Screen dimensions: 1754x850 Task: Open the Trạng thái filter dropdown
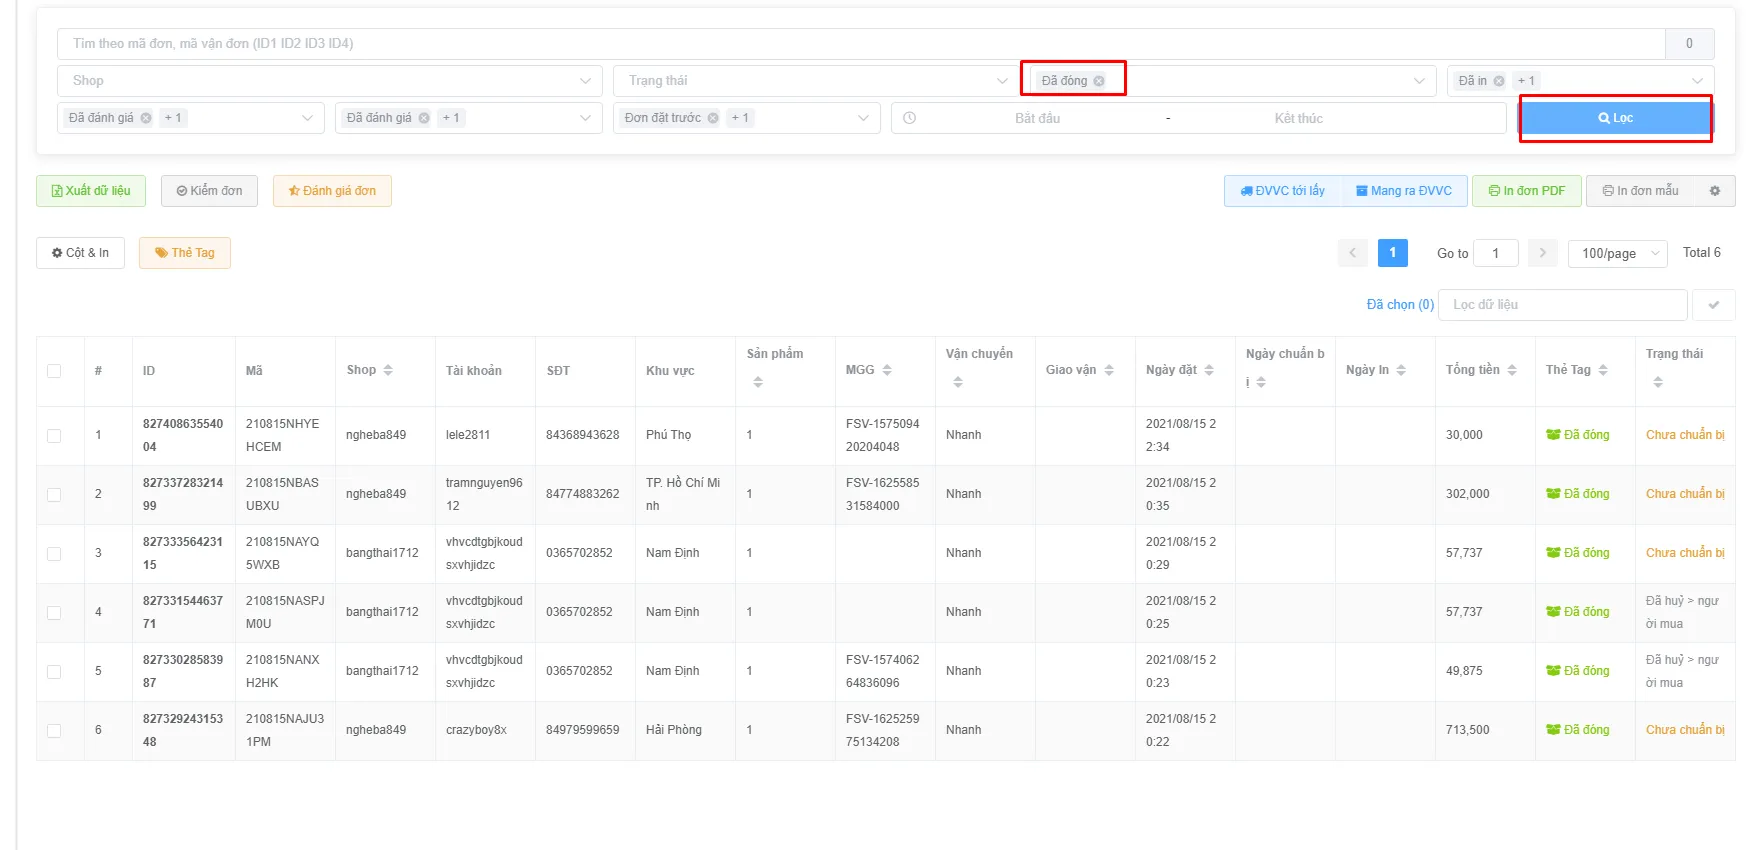pos(817,81)
